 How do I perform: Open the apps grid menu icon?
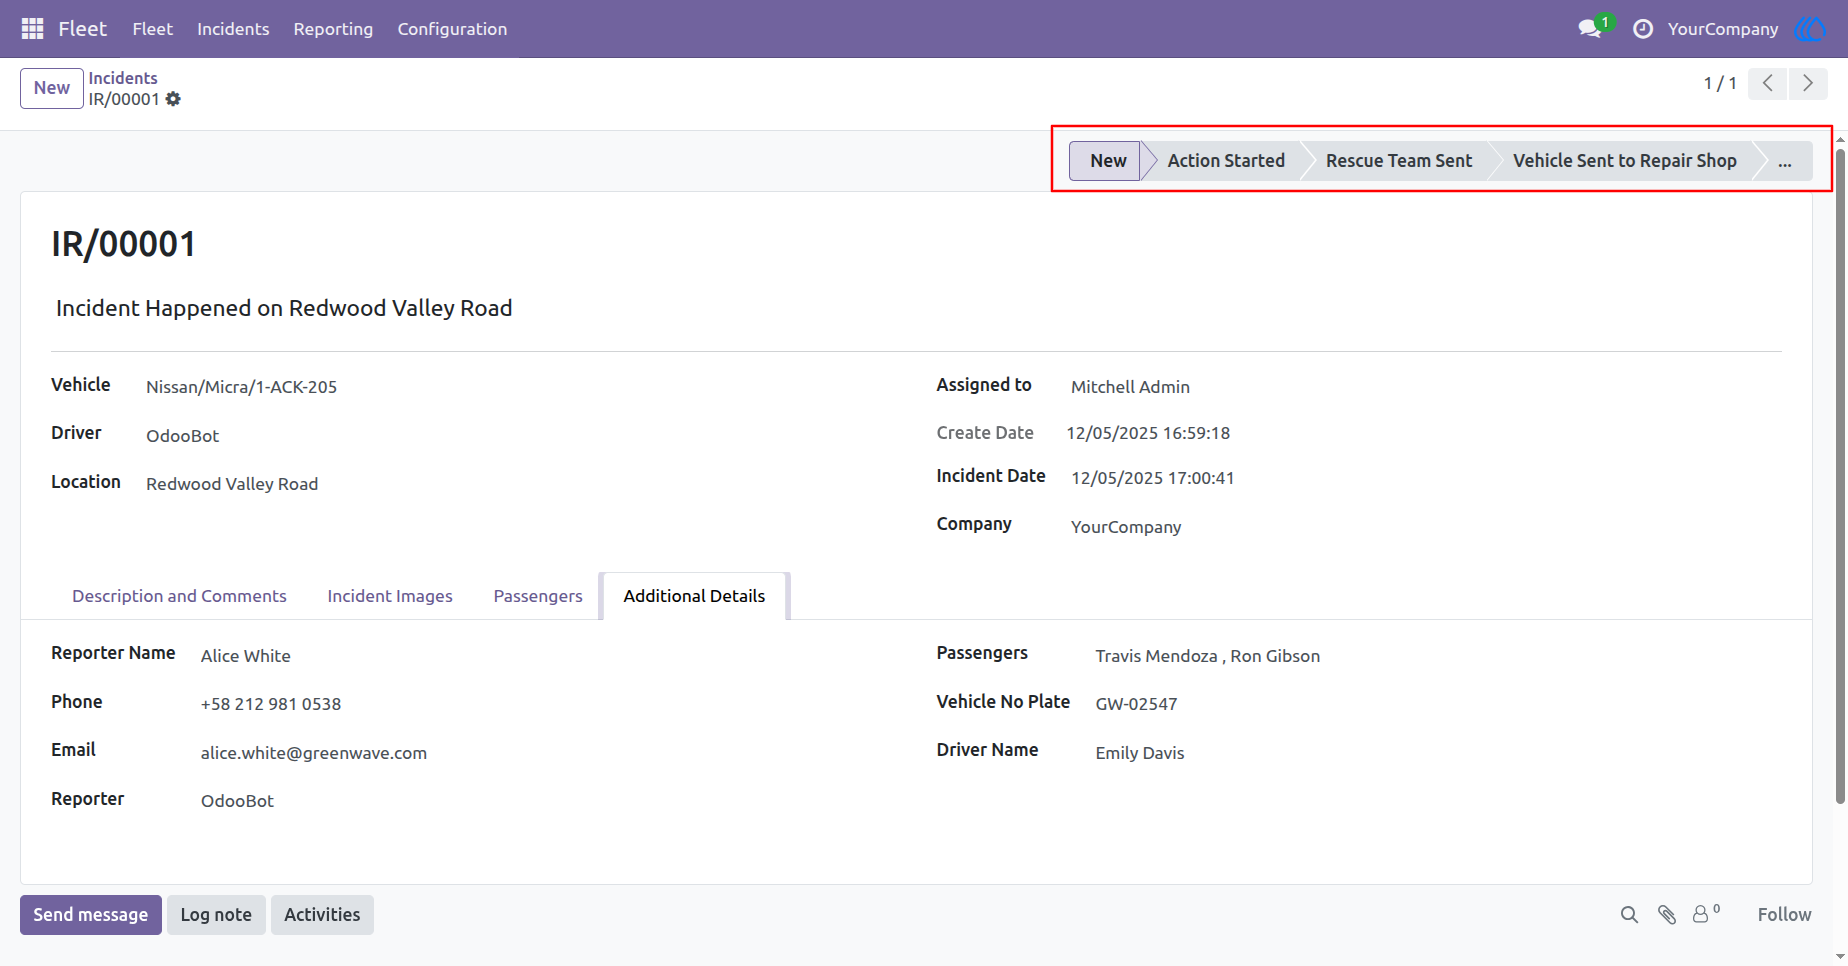(32, 29)
